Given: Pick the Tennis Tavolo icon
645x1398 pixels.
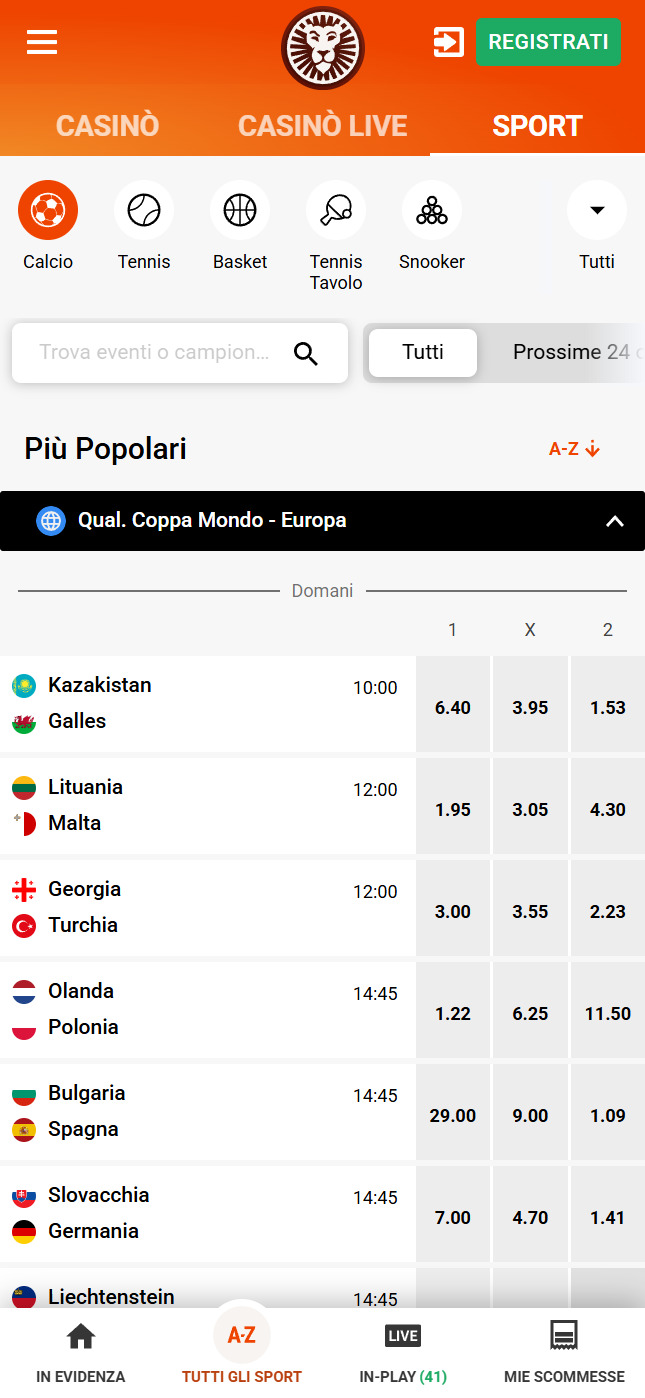Looking at the screenshot, I should (336, 210).
